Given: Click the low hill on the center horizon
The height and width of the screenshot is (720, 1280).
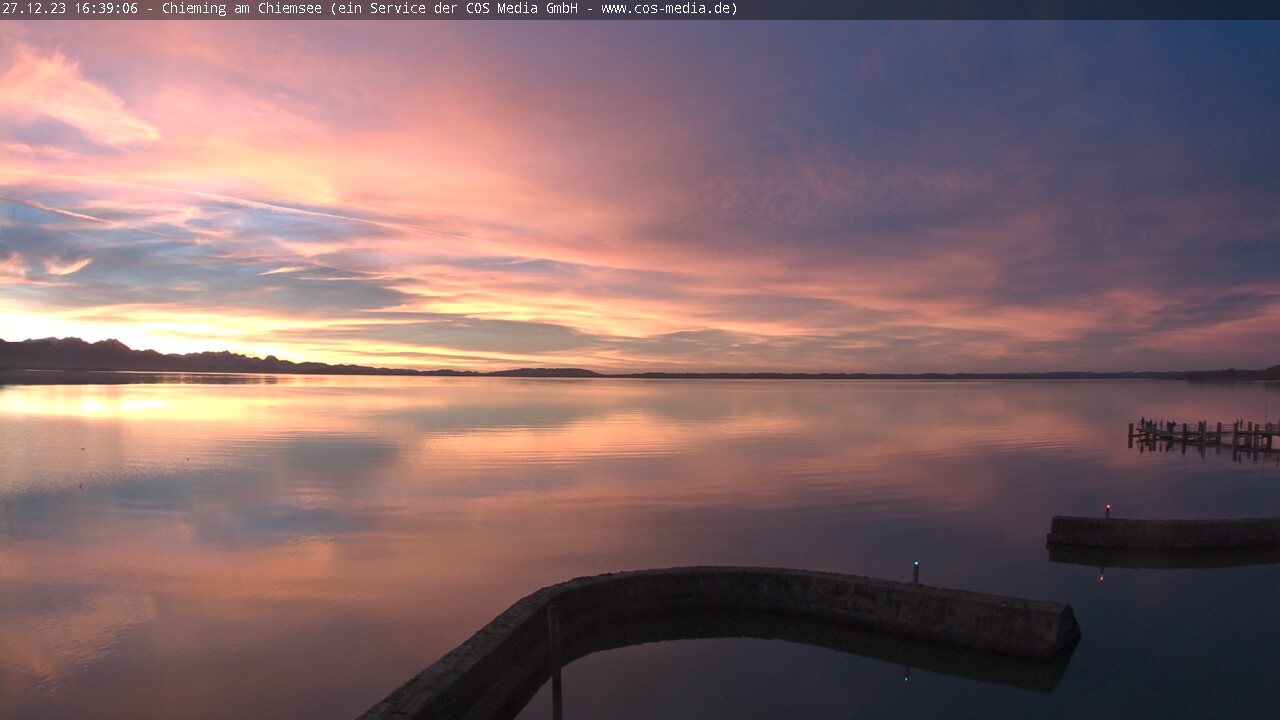Looking at the screenshot, I should click(x=545, y=372).
